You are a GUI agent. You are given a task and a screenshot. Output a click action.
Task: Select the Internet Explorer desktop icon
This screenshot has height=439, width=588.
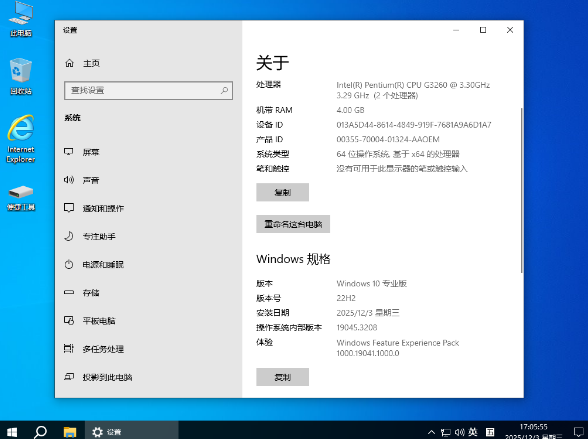pyautogui.click(x=21, y=139)
